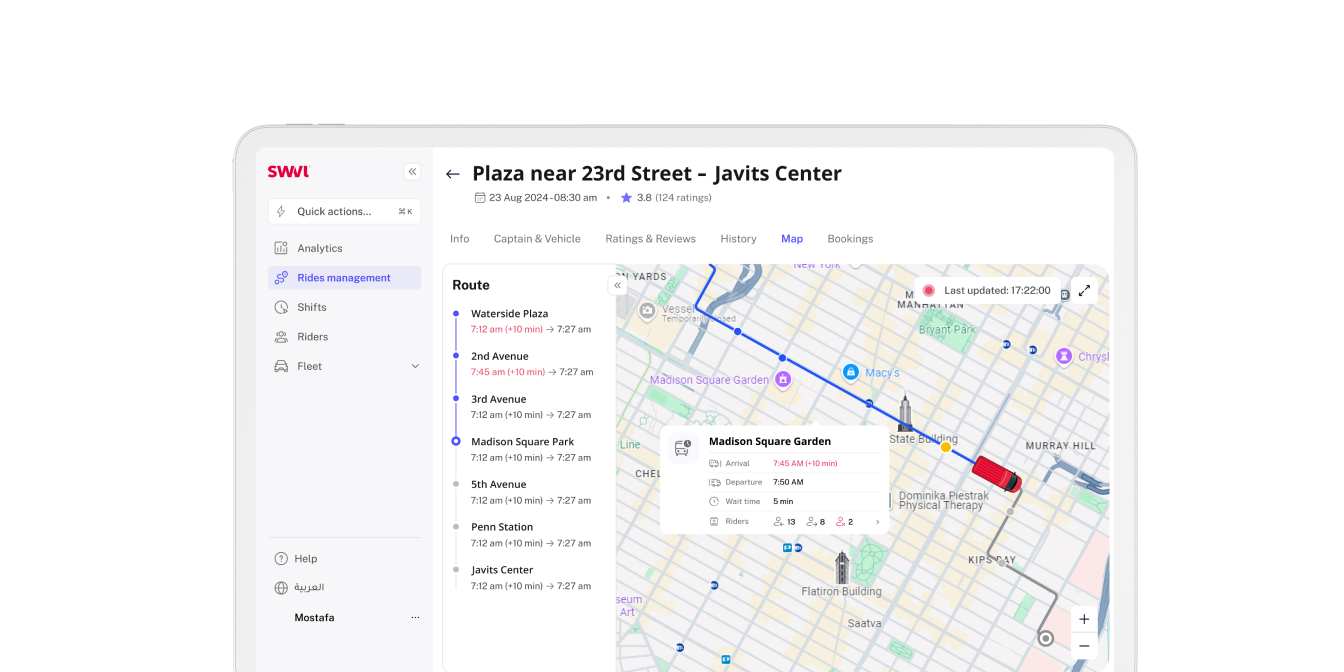1344x672 pixels.
Task: Expand the Fleet submenu chevron
Action: pyautogui.click(x=415, y=366)
